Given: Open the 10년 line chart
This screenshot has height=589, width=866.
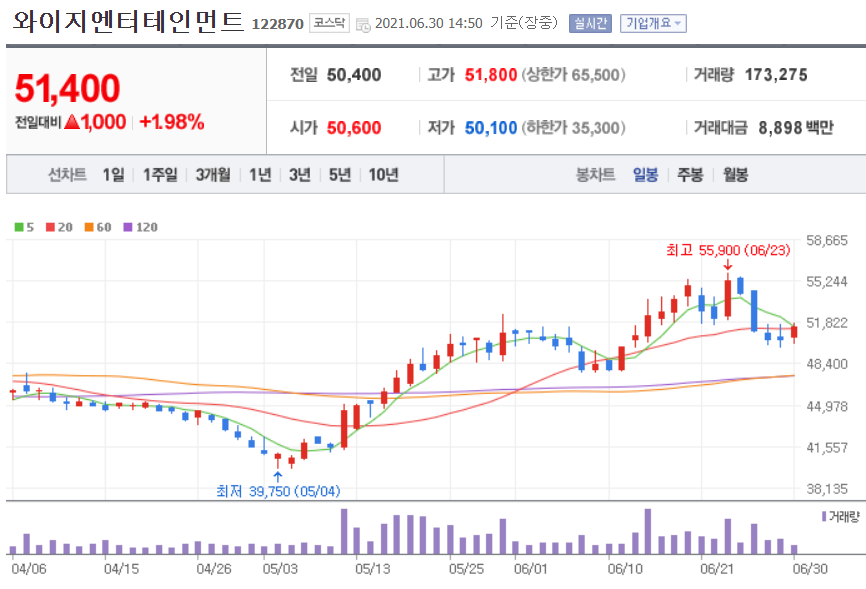Looking at the screenshot, I should coord(384,175).
